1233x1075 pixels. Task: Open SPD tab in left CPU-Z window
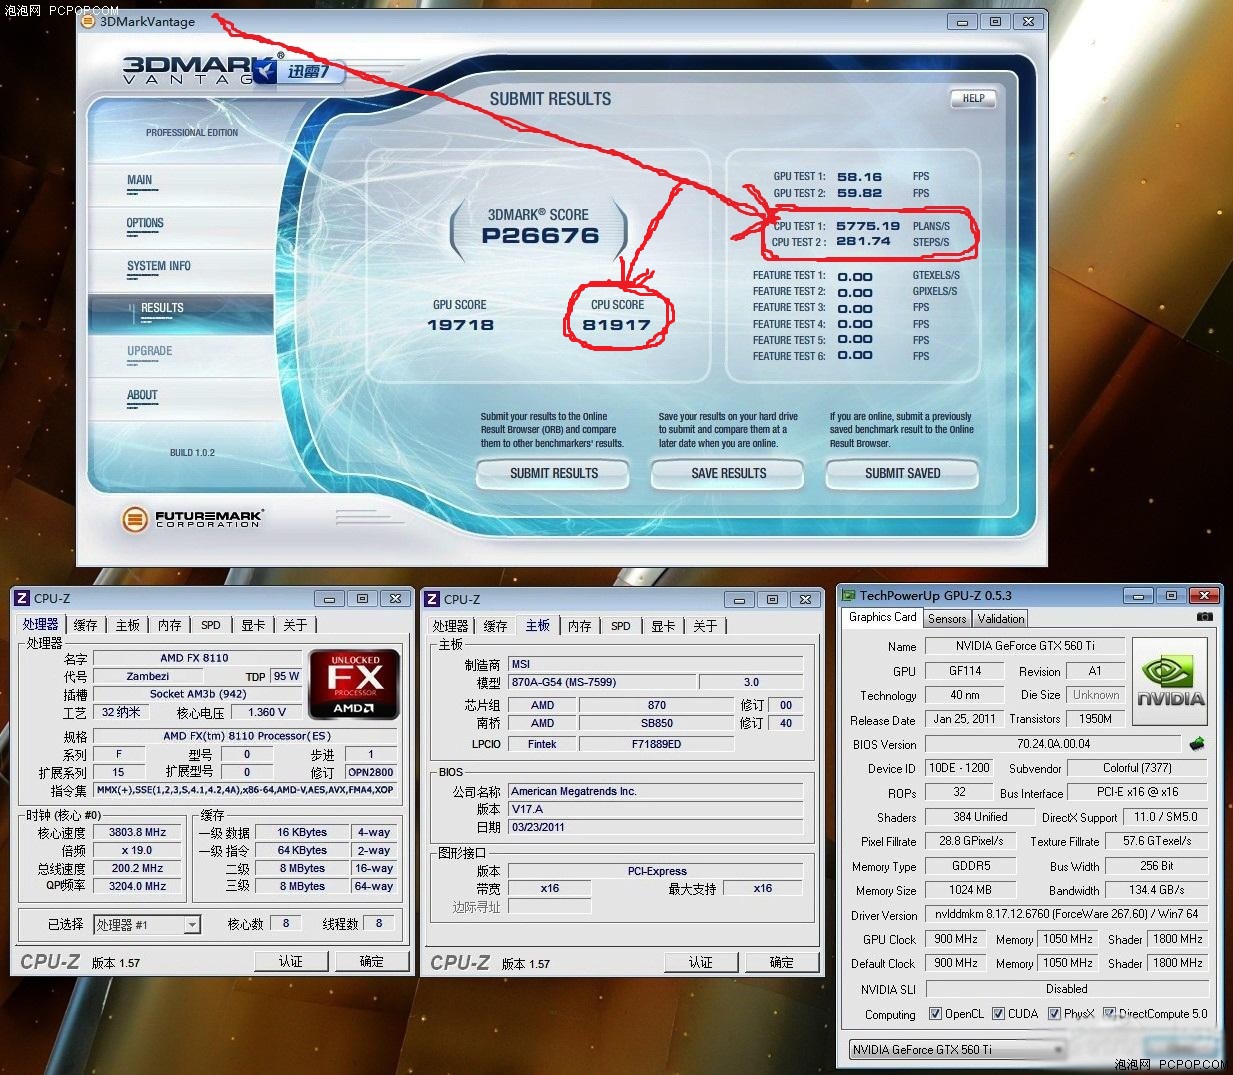(x=210, y=625)
